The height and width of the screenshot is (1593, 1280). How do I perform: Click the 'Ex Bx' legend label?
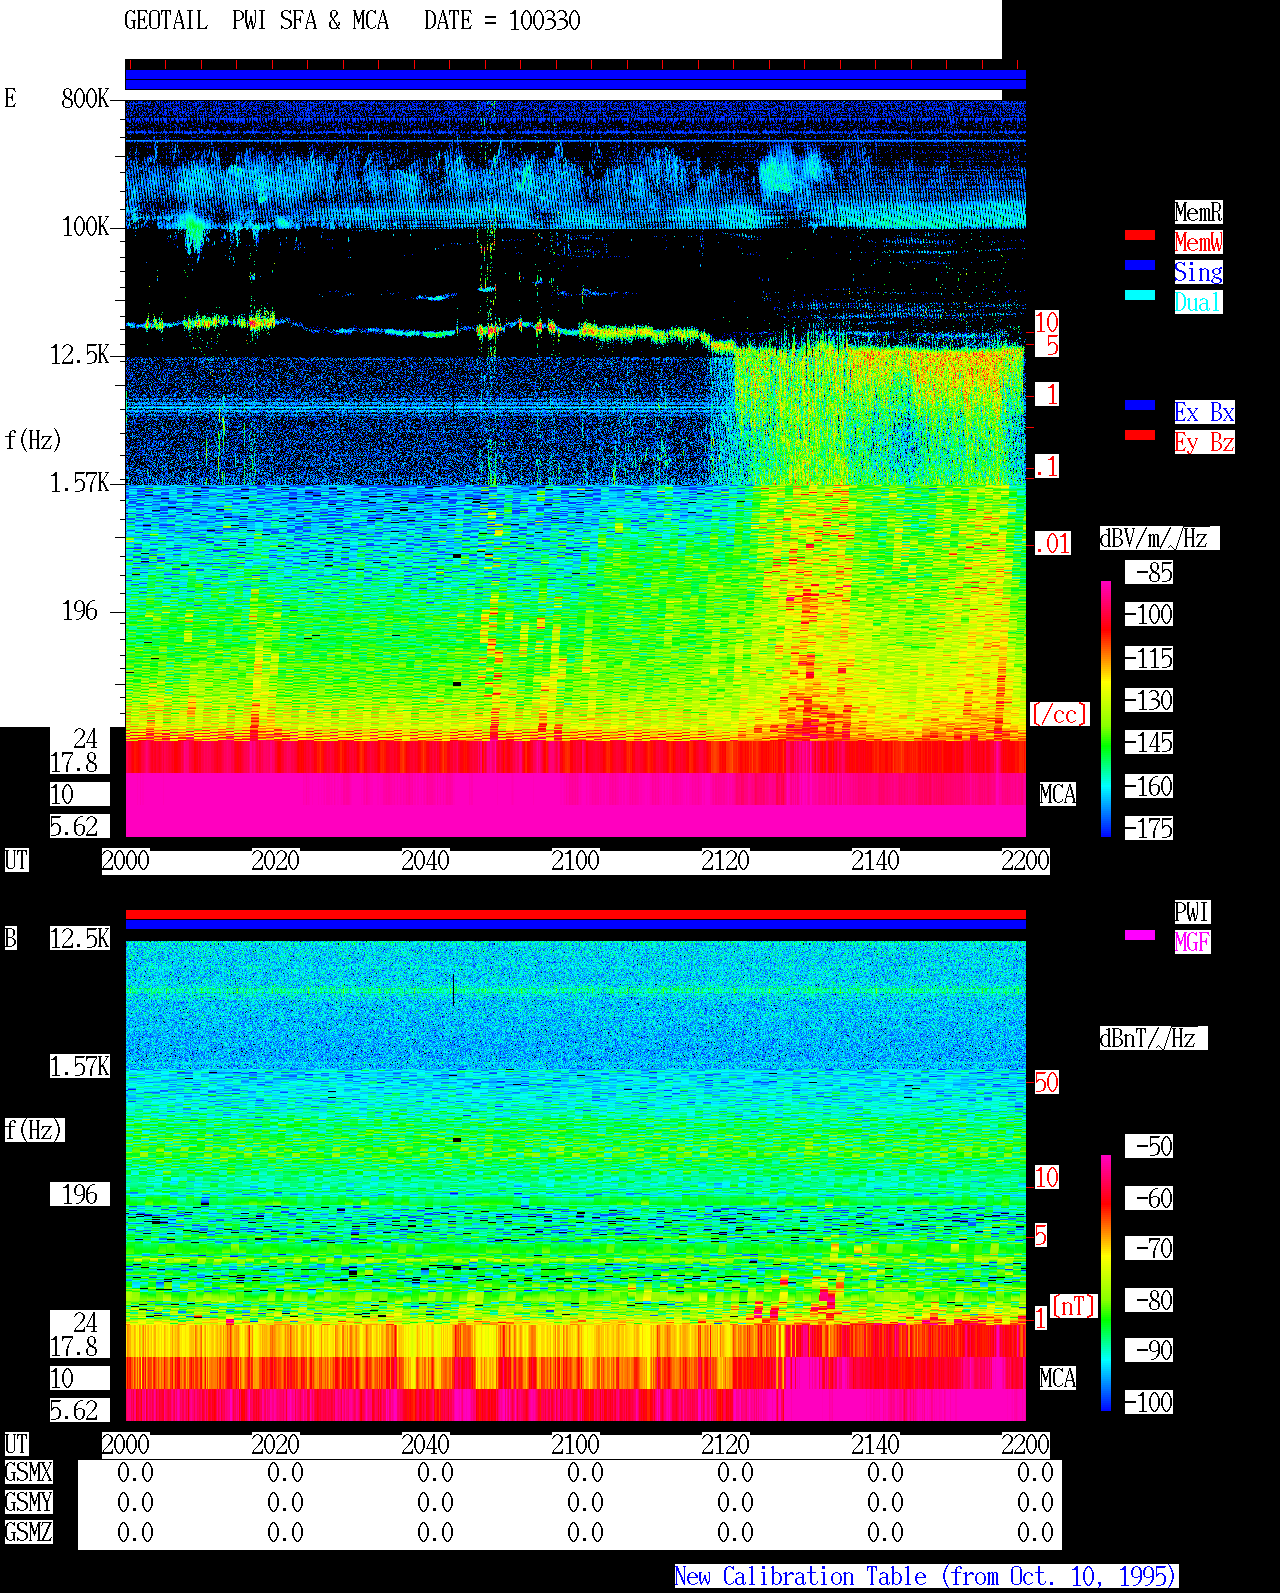[x=1204, y=412]
